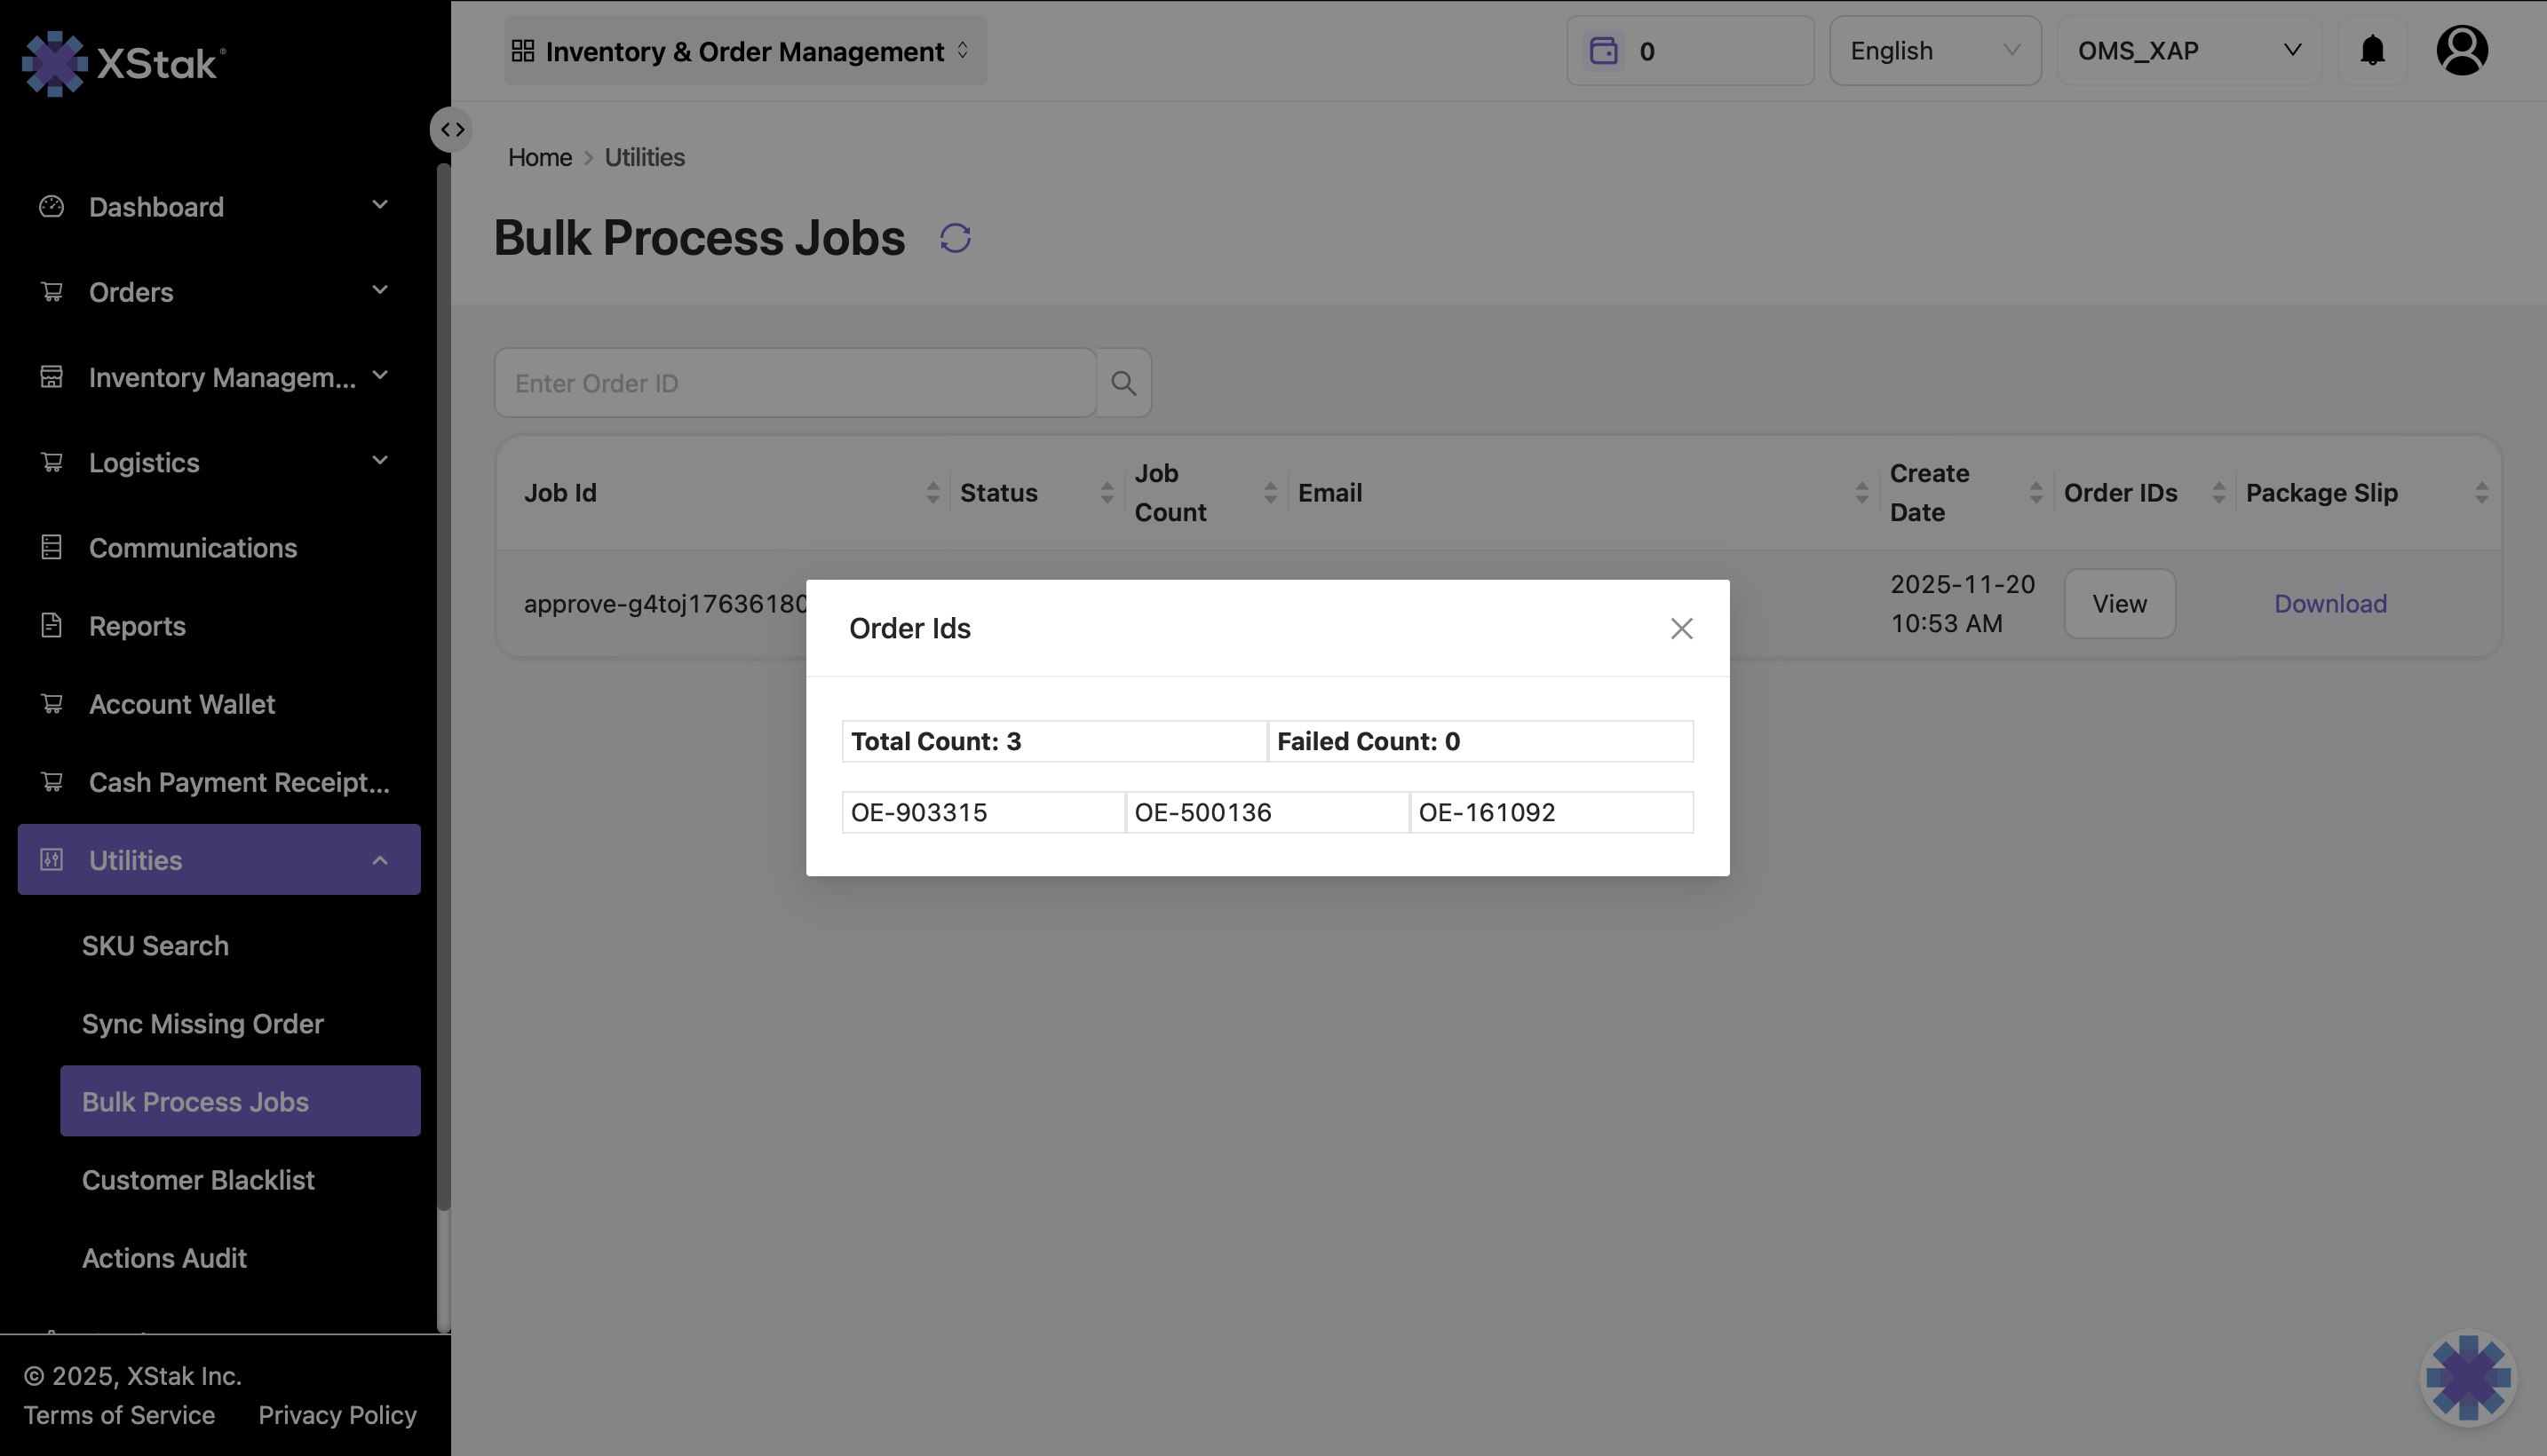Click the XStak logo
This screenshot has height=1456, width=2547.
click(x=123, y=64)
